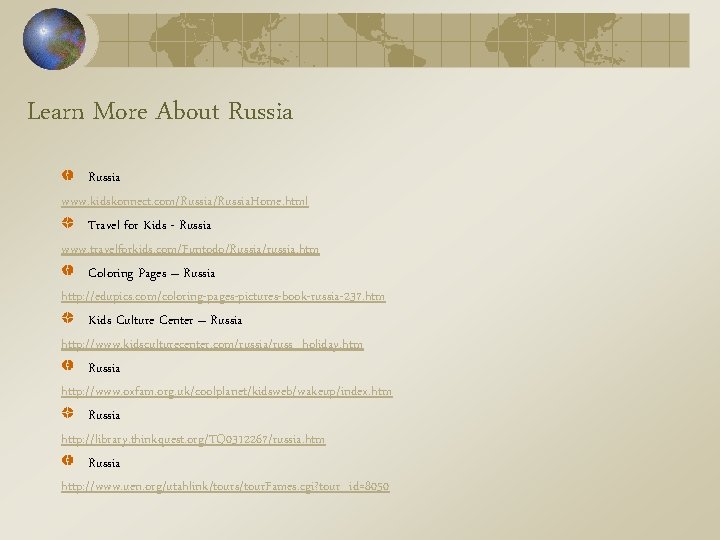Click the 'Russia' heading for the kidskonnect link
The height and width of the screenshot is (540, 720).
pyautogui.click(x=104, y=177)
